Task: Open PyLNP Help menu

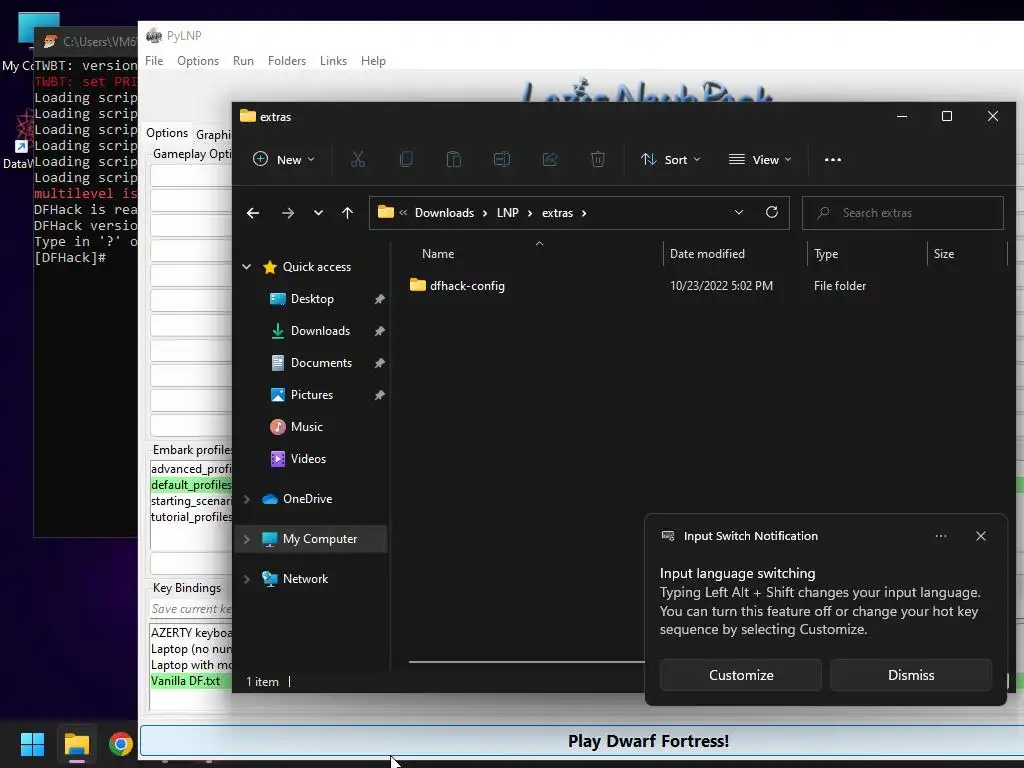Action: coord(373,61)
